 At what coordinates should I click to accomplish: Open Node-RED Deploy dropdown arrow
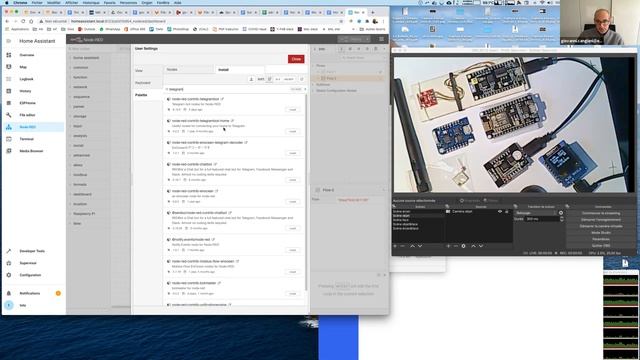point(367,39)
